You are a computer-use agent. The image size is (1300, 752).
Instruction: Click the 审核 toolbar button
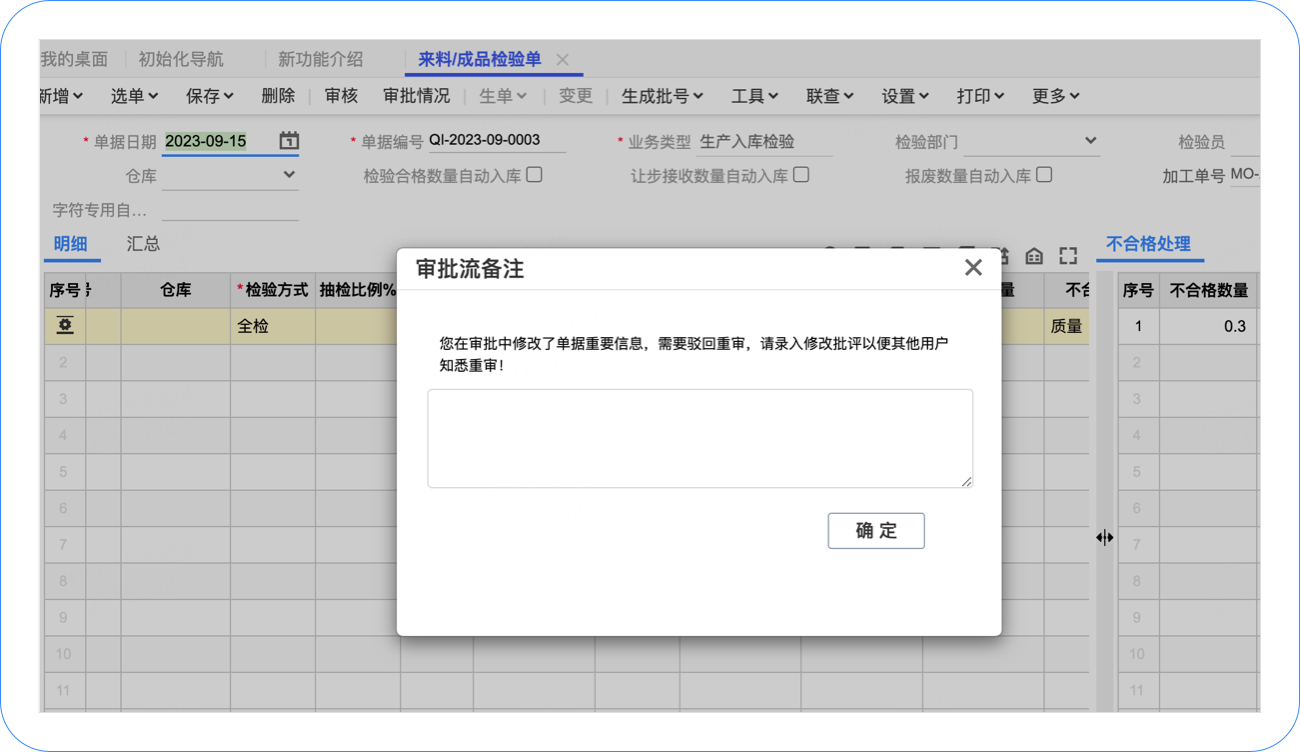click(x=341, y=96)
